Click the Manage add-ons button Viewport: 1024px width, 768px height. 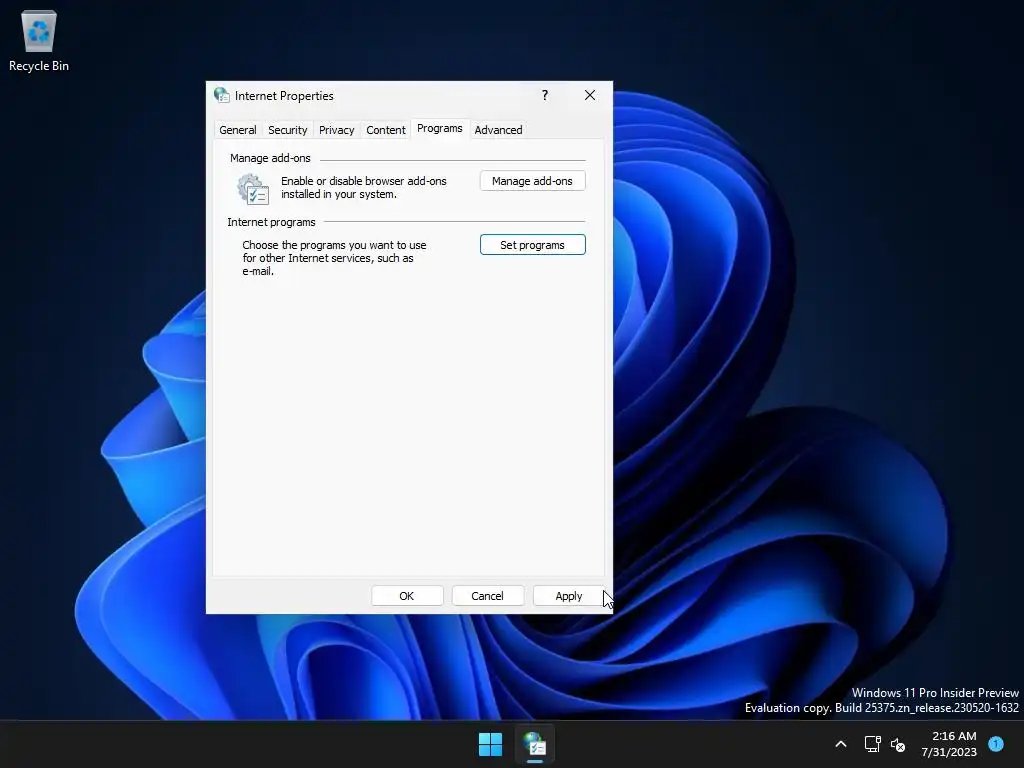point(532,181)
